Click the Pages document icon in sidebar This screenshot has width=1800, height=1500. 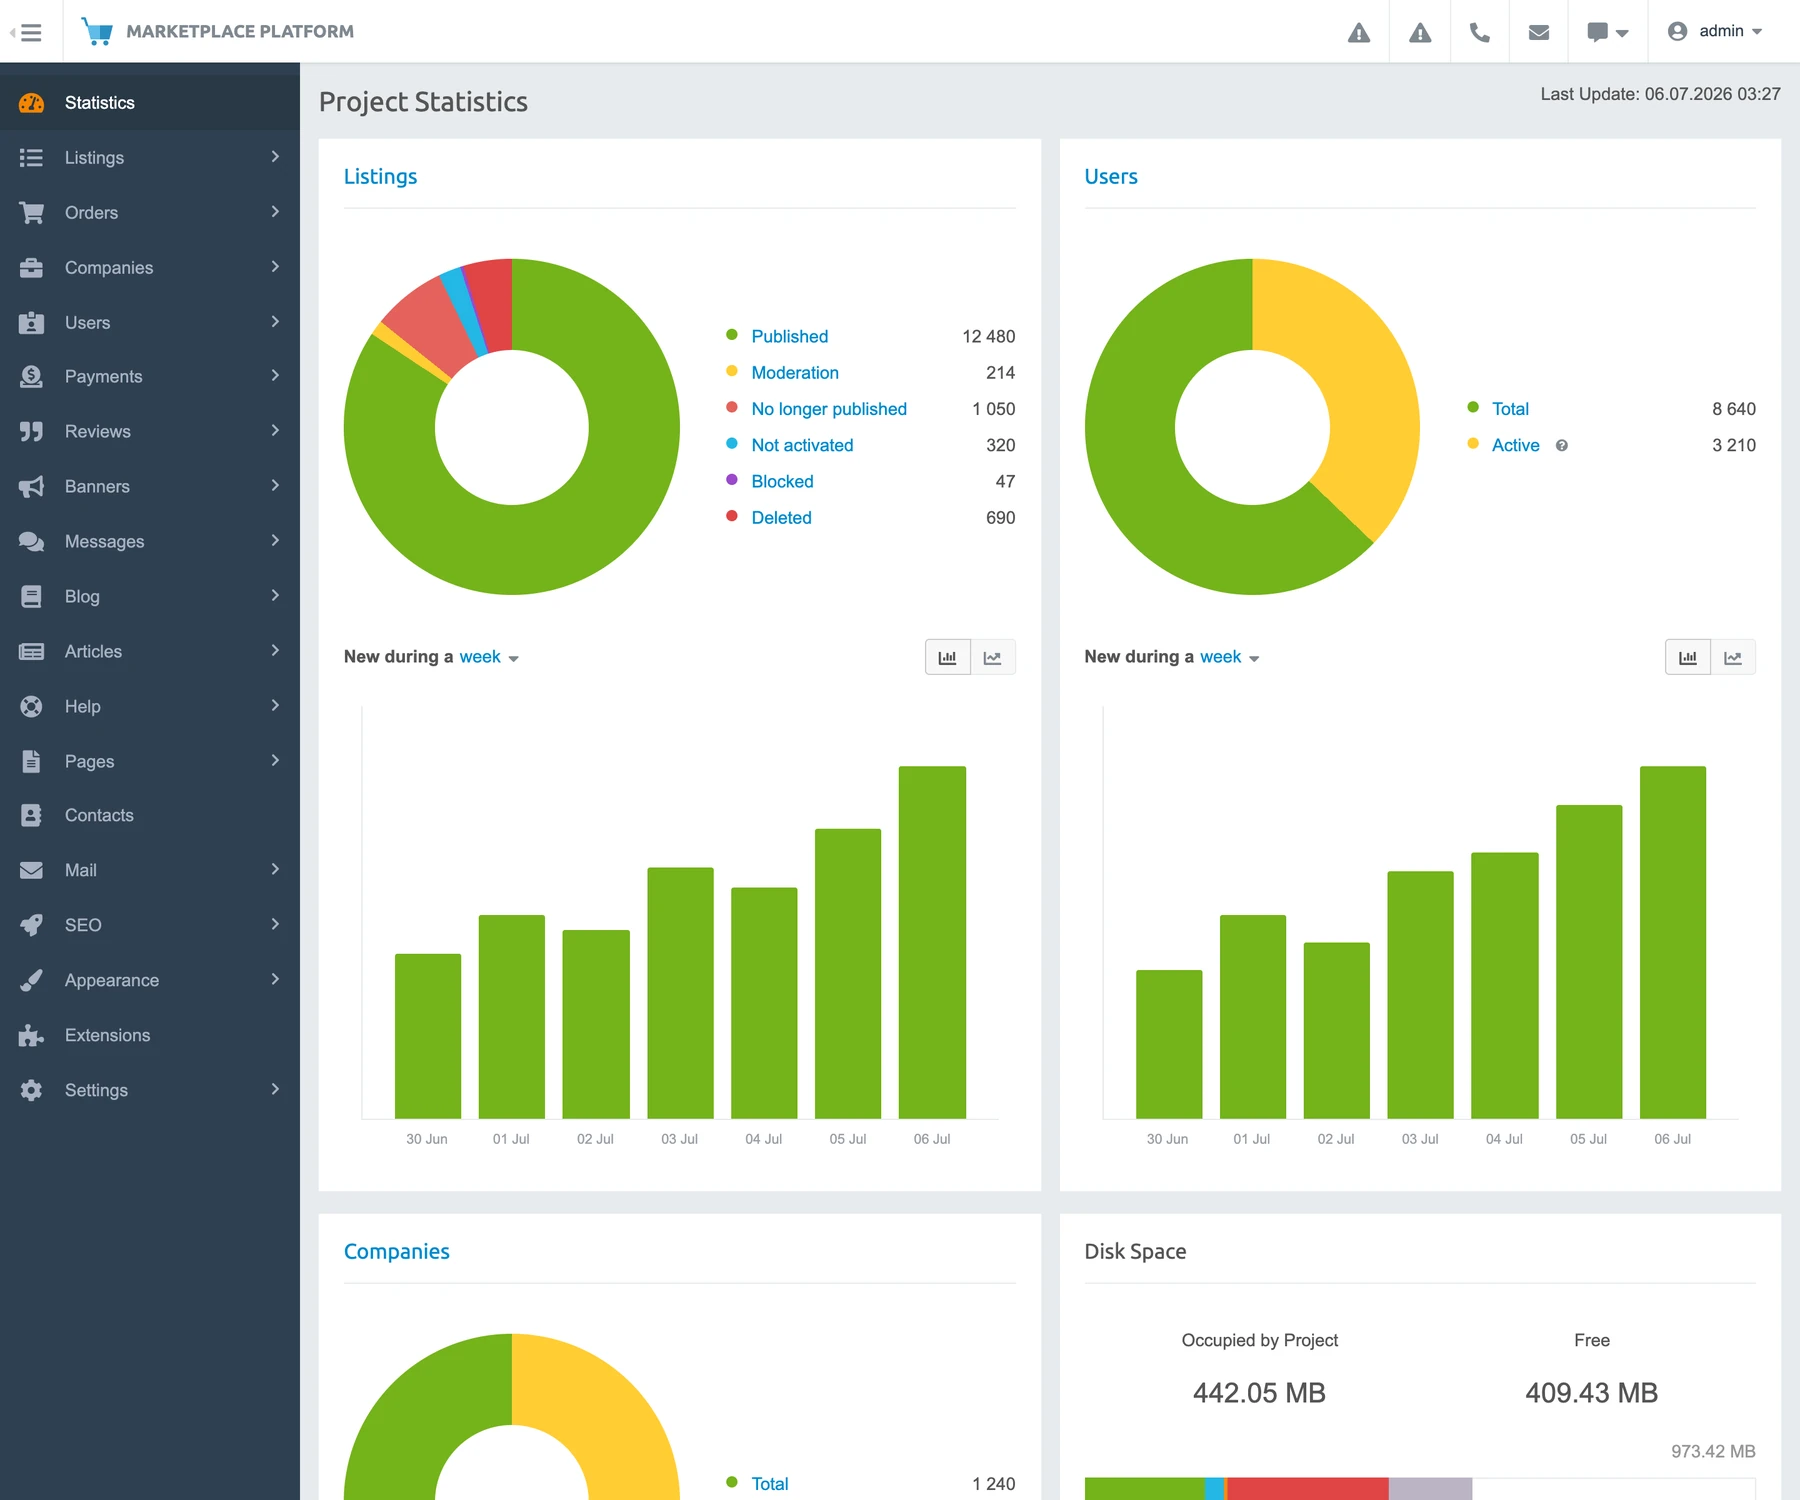coord(32,762)
